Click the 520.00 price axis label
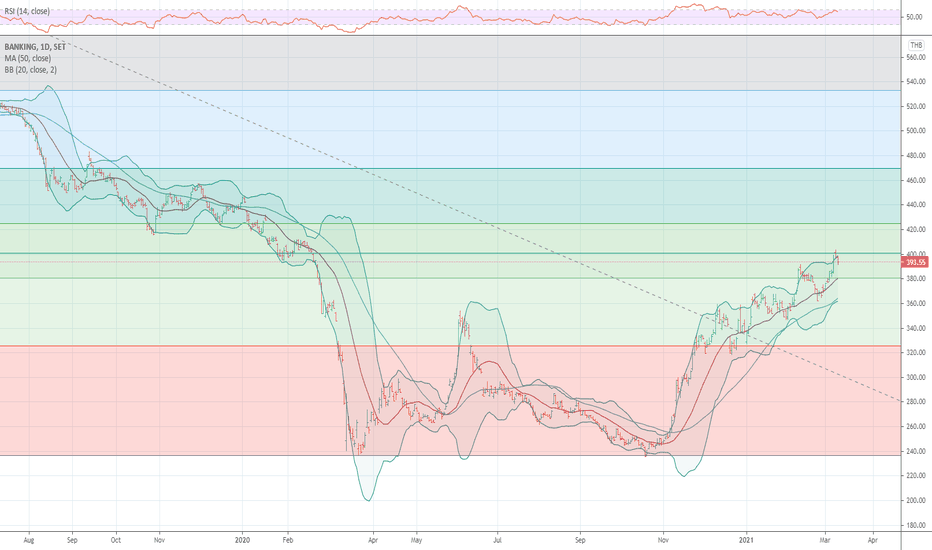Screen dimensions: 932x550 click(916, 106)
